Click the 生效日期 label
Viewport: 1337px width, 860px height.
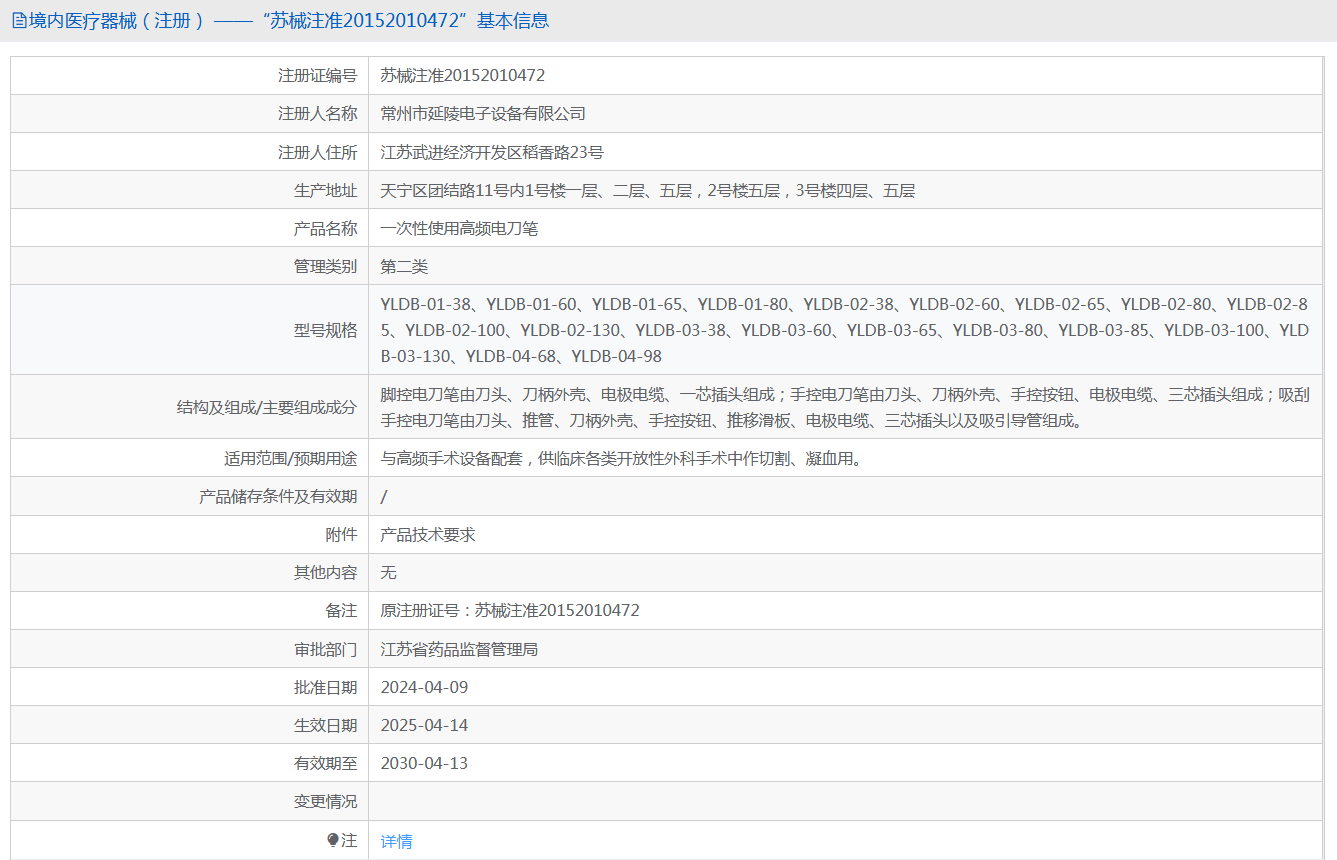325,726
